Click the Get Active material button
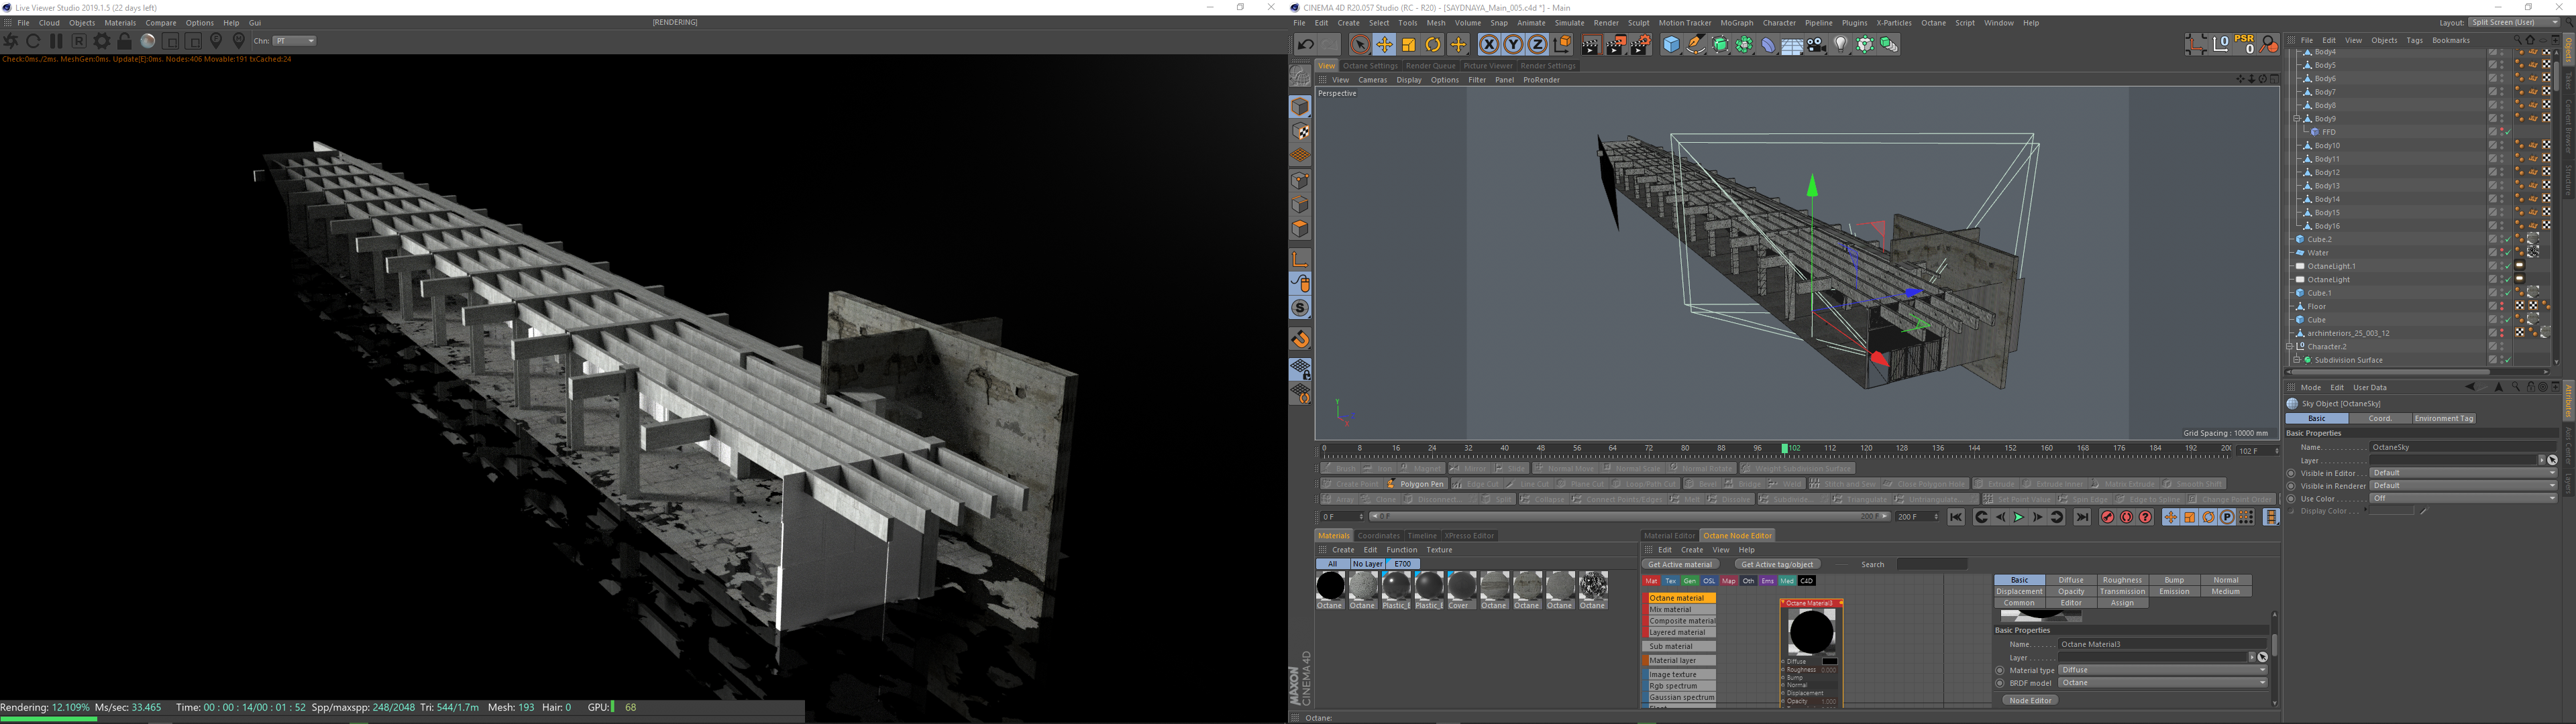The image size is (2576, 724). [x=1680, y=564]
